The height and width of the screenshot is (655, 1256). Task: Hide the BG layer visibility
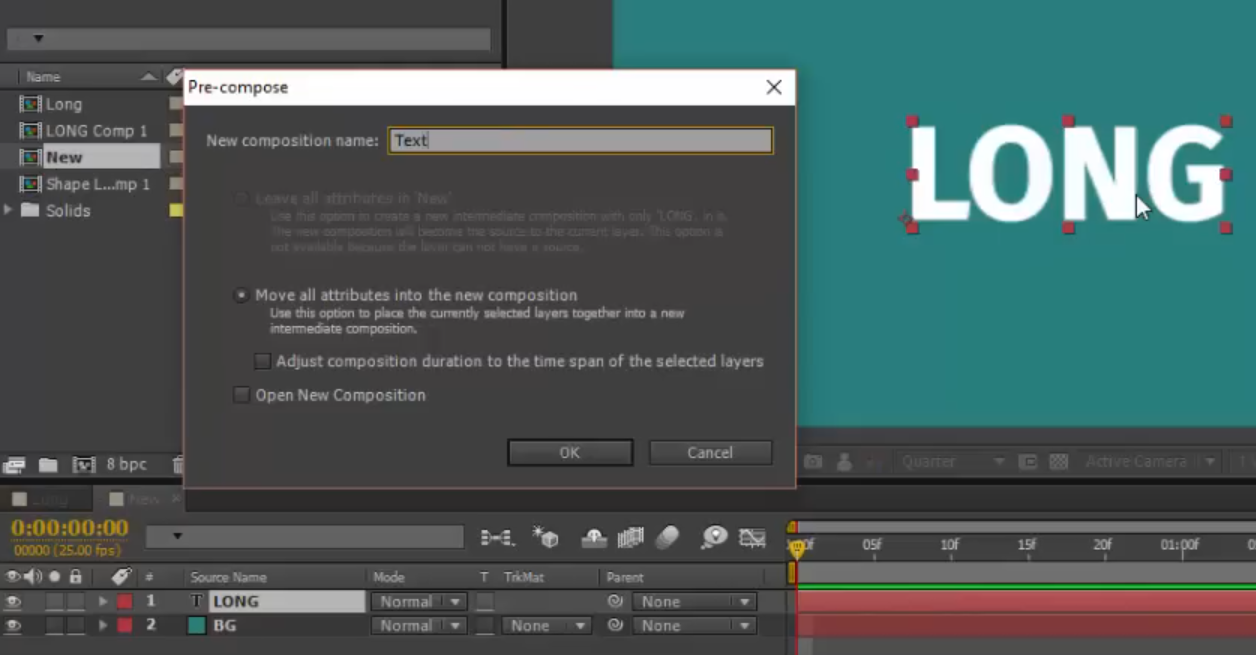pos(13,626)
